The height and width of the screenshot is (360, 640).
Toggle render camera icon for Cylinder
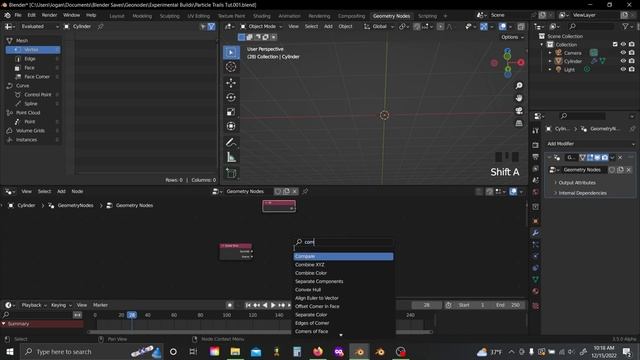[x=632, y=61]
